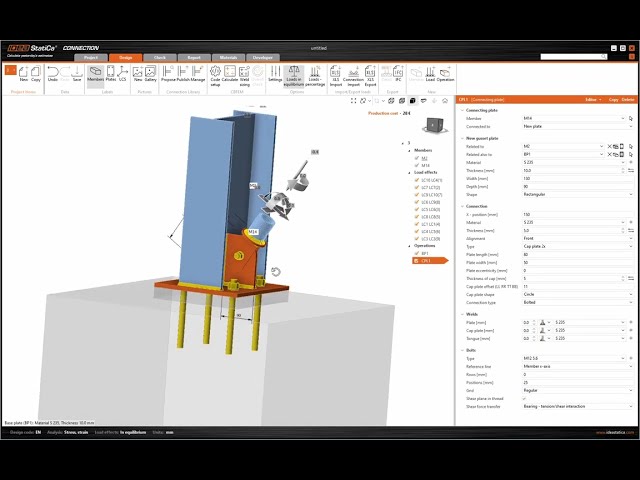Toggle M2 member checkbox in tree
This screenshot has width=640, height=480.
click(417, 158)
